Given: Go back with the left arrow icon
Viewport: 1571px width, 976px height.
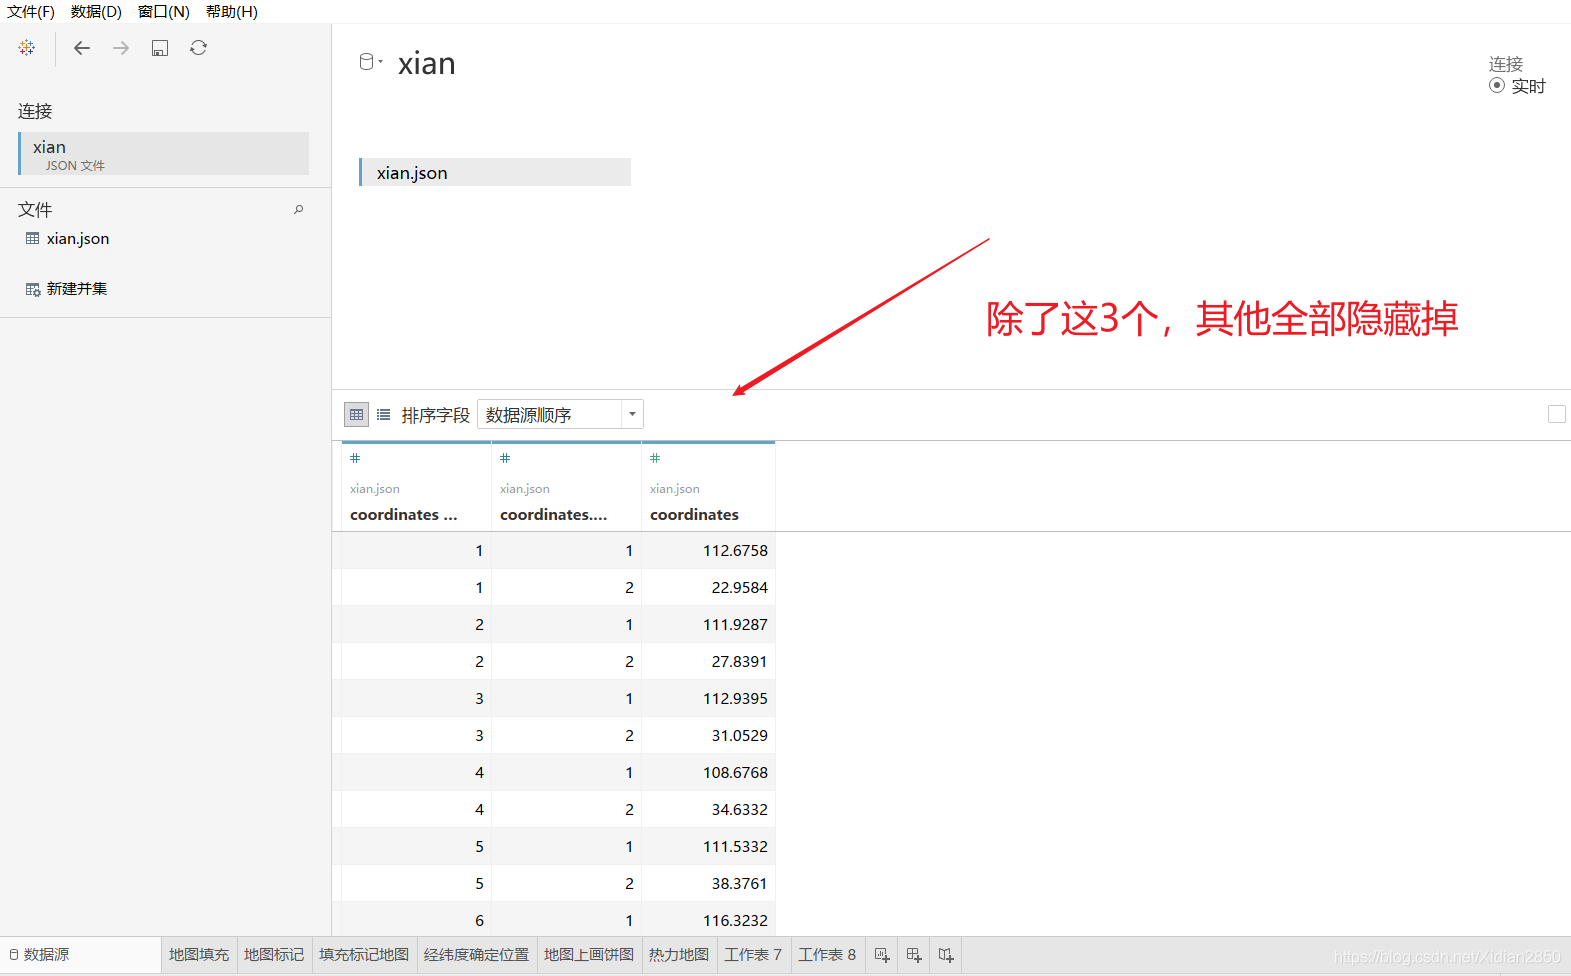Looking at the screenshot, I should pos(82,48).
